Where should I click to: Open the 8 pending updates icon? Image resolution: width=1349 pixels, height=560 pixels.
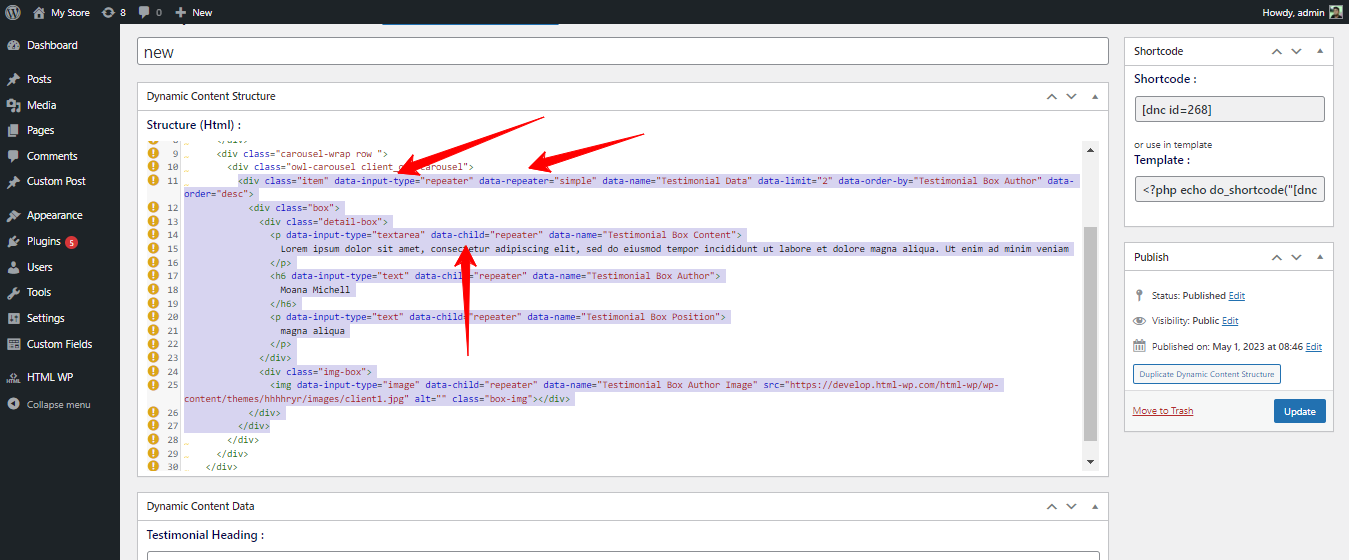(x=114, y=12)
